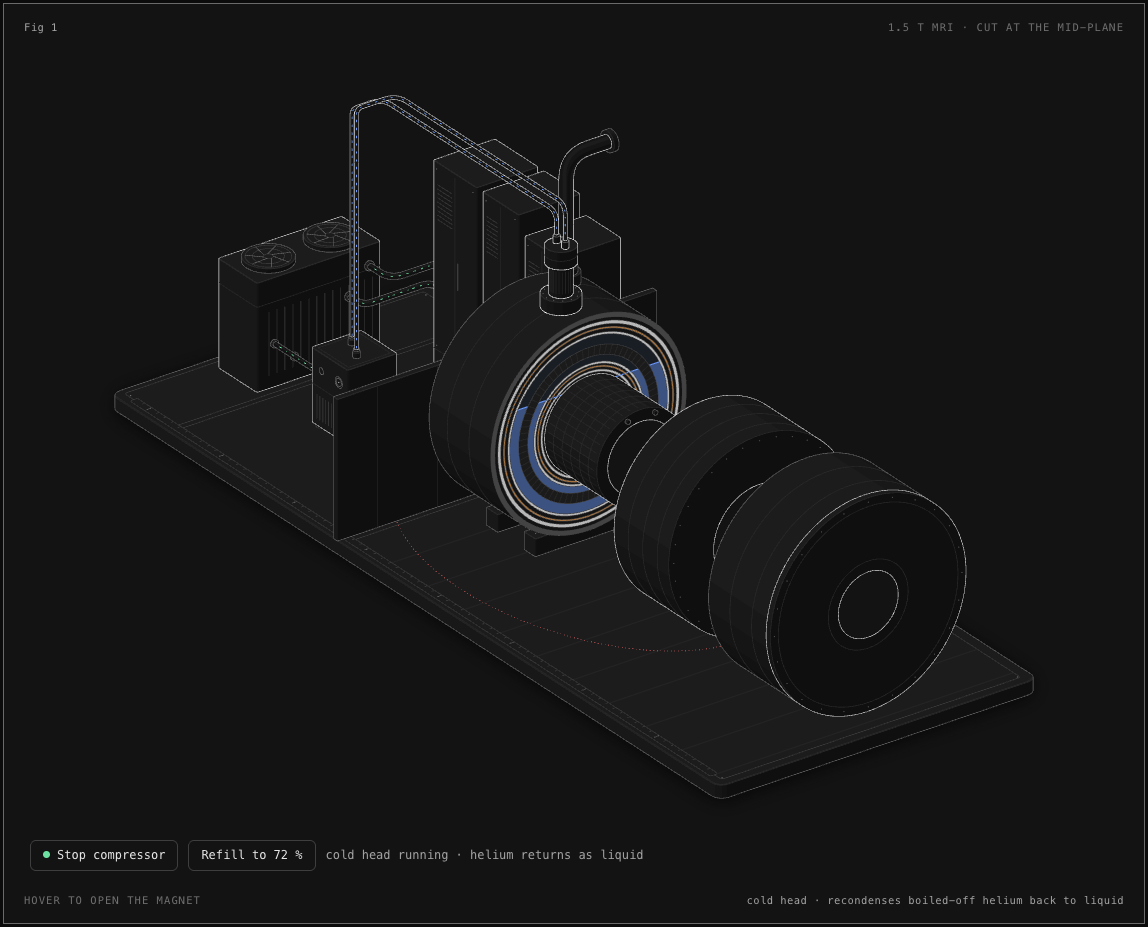Click the 1.5 T MRI mid-plane title
The image size is (1148, 927).
(1005, 27)
